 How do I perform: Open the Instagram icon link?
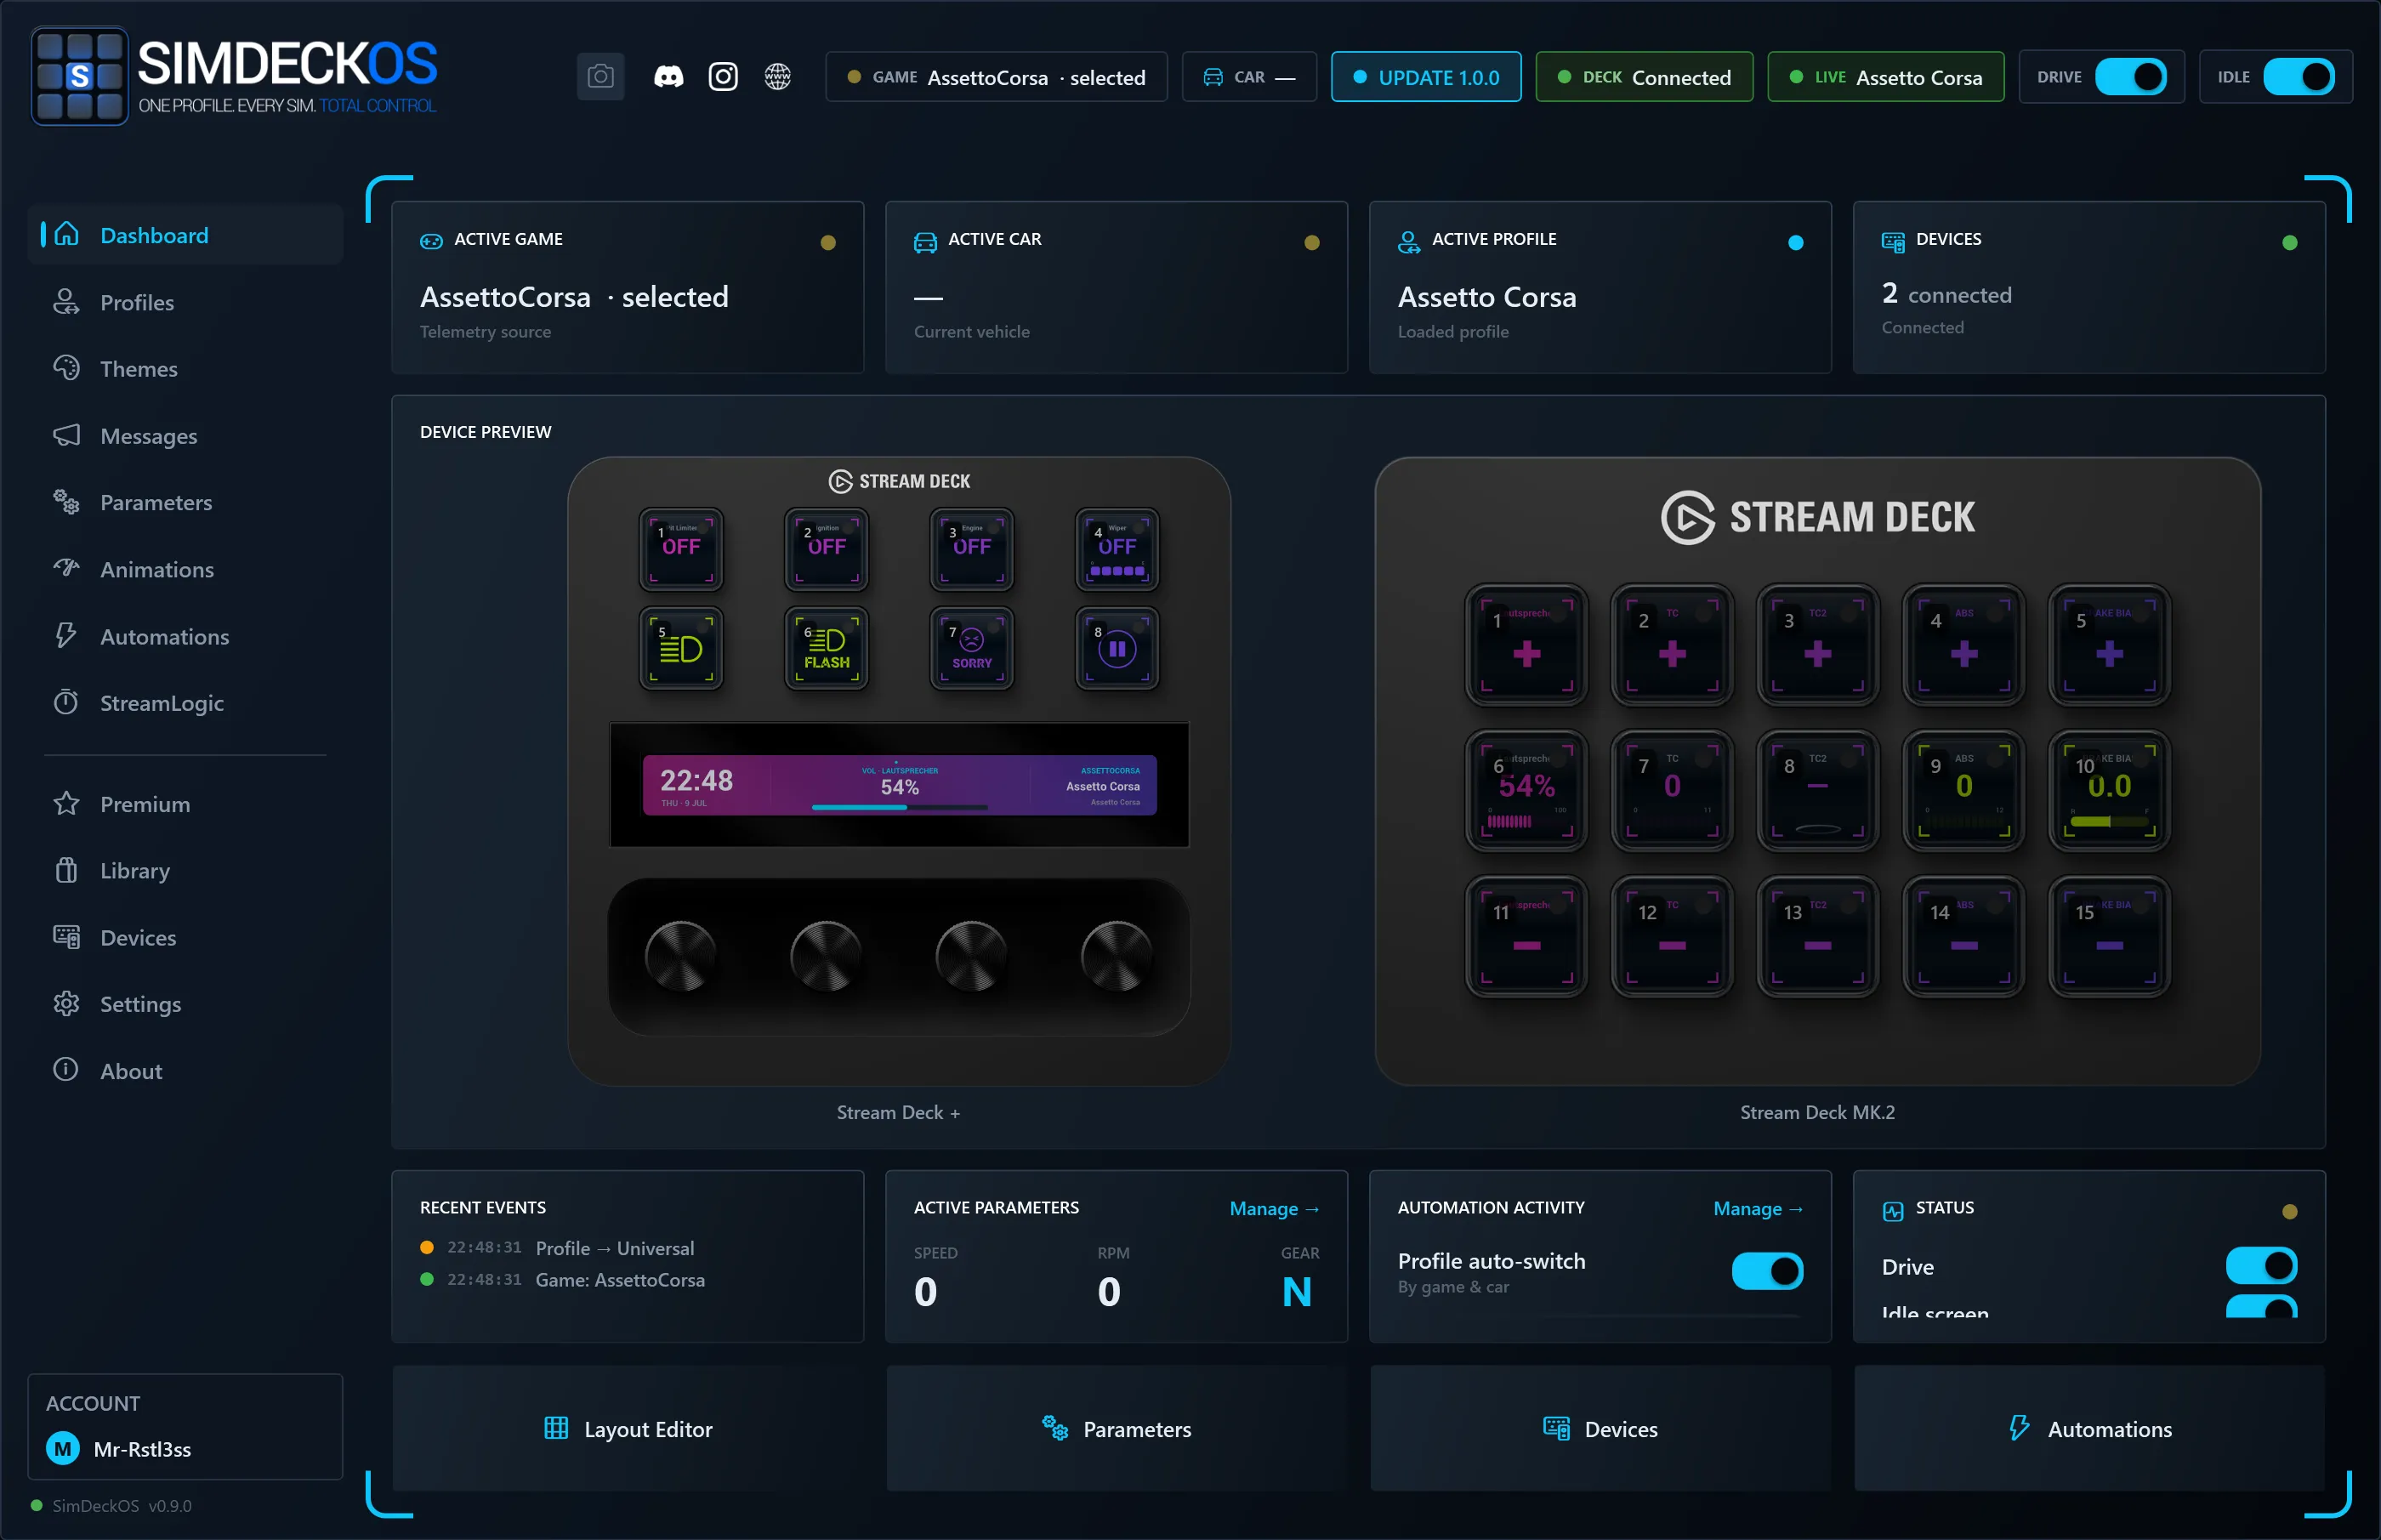[x=723, y=77]
